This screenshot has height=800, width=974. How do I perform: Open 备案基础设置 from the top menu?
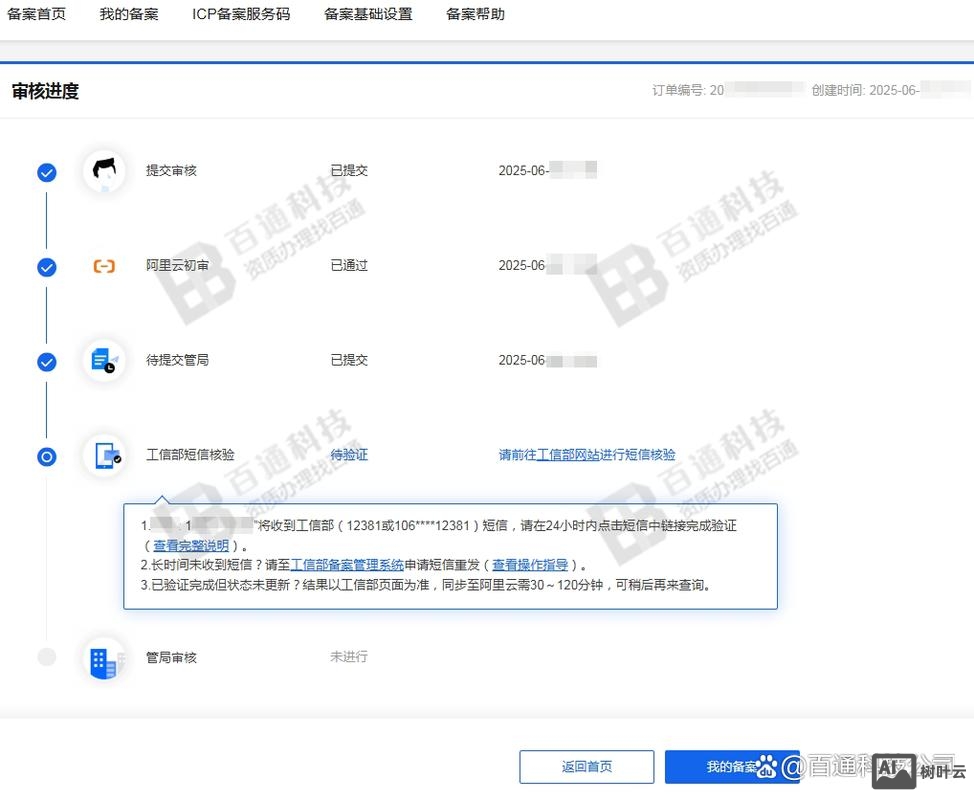(x=367, y=14)
